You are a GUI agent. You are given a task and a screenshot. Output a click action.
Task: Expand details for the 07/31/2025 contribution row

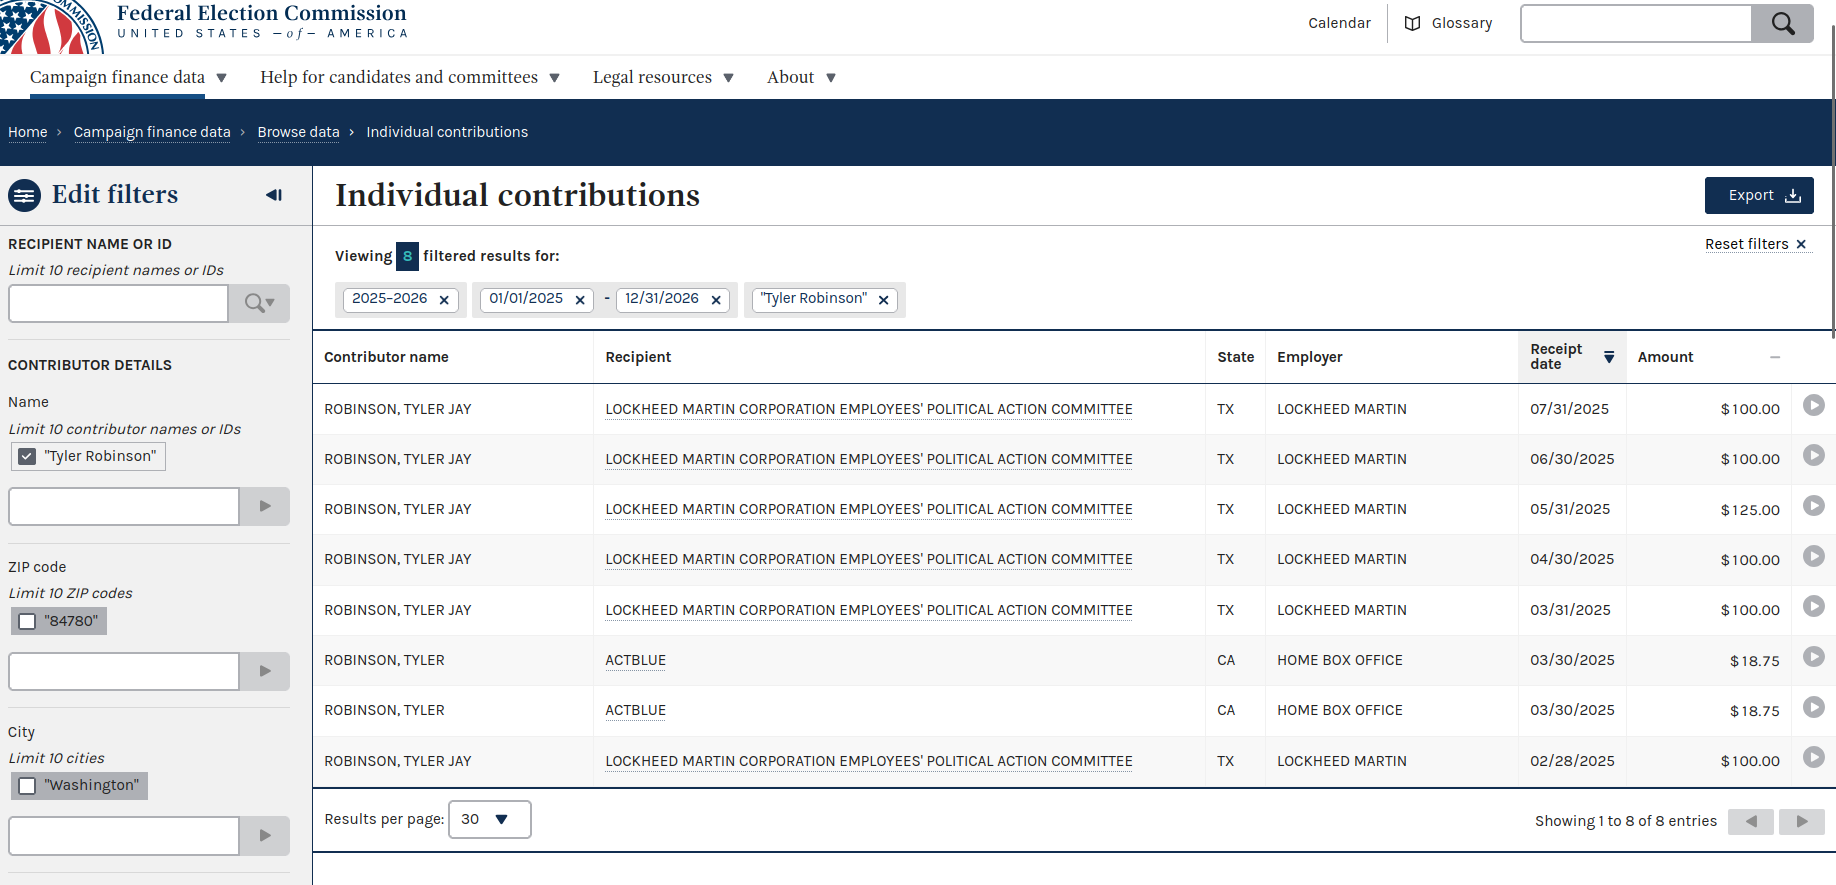(1813, 405)
